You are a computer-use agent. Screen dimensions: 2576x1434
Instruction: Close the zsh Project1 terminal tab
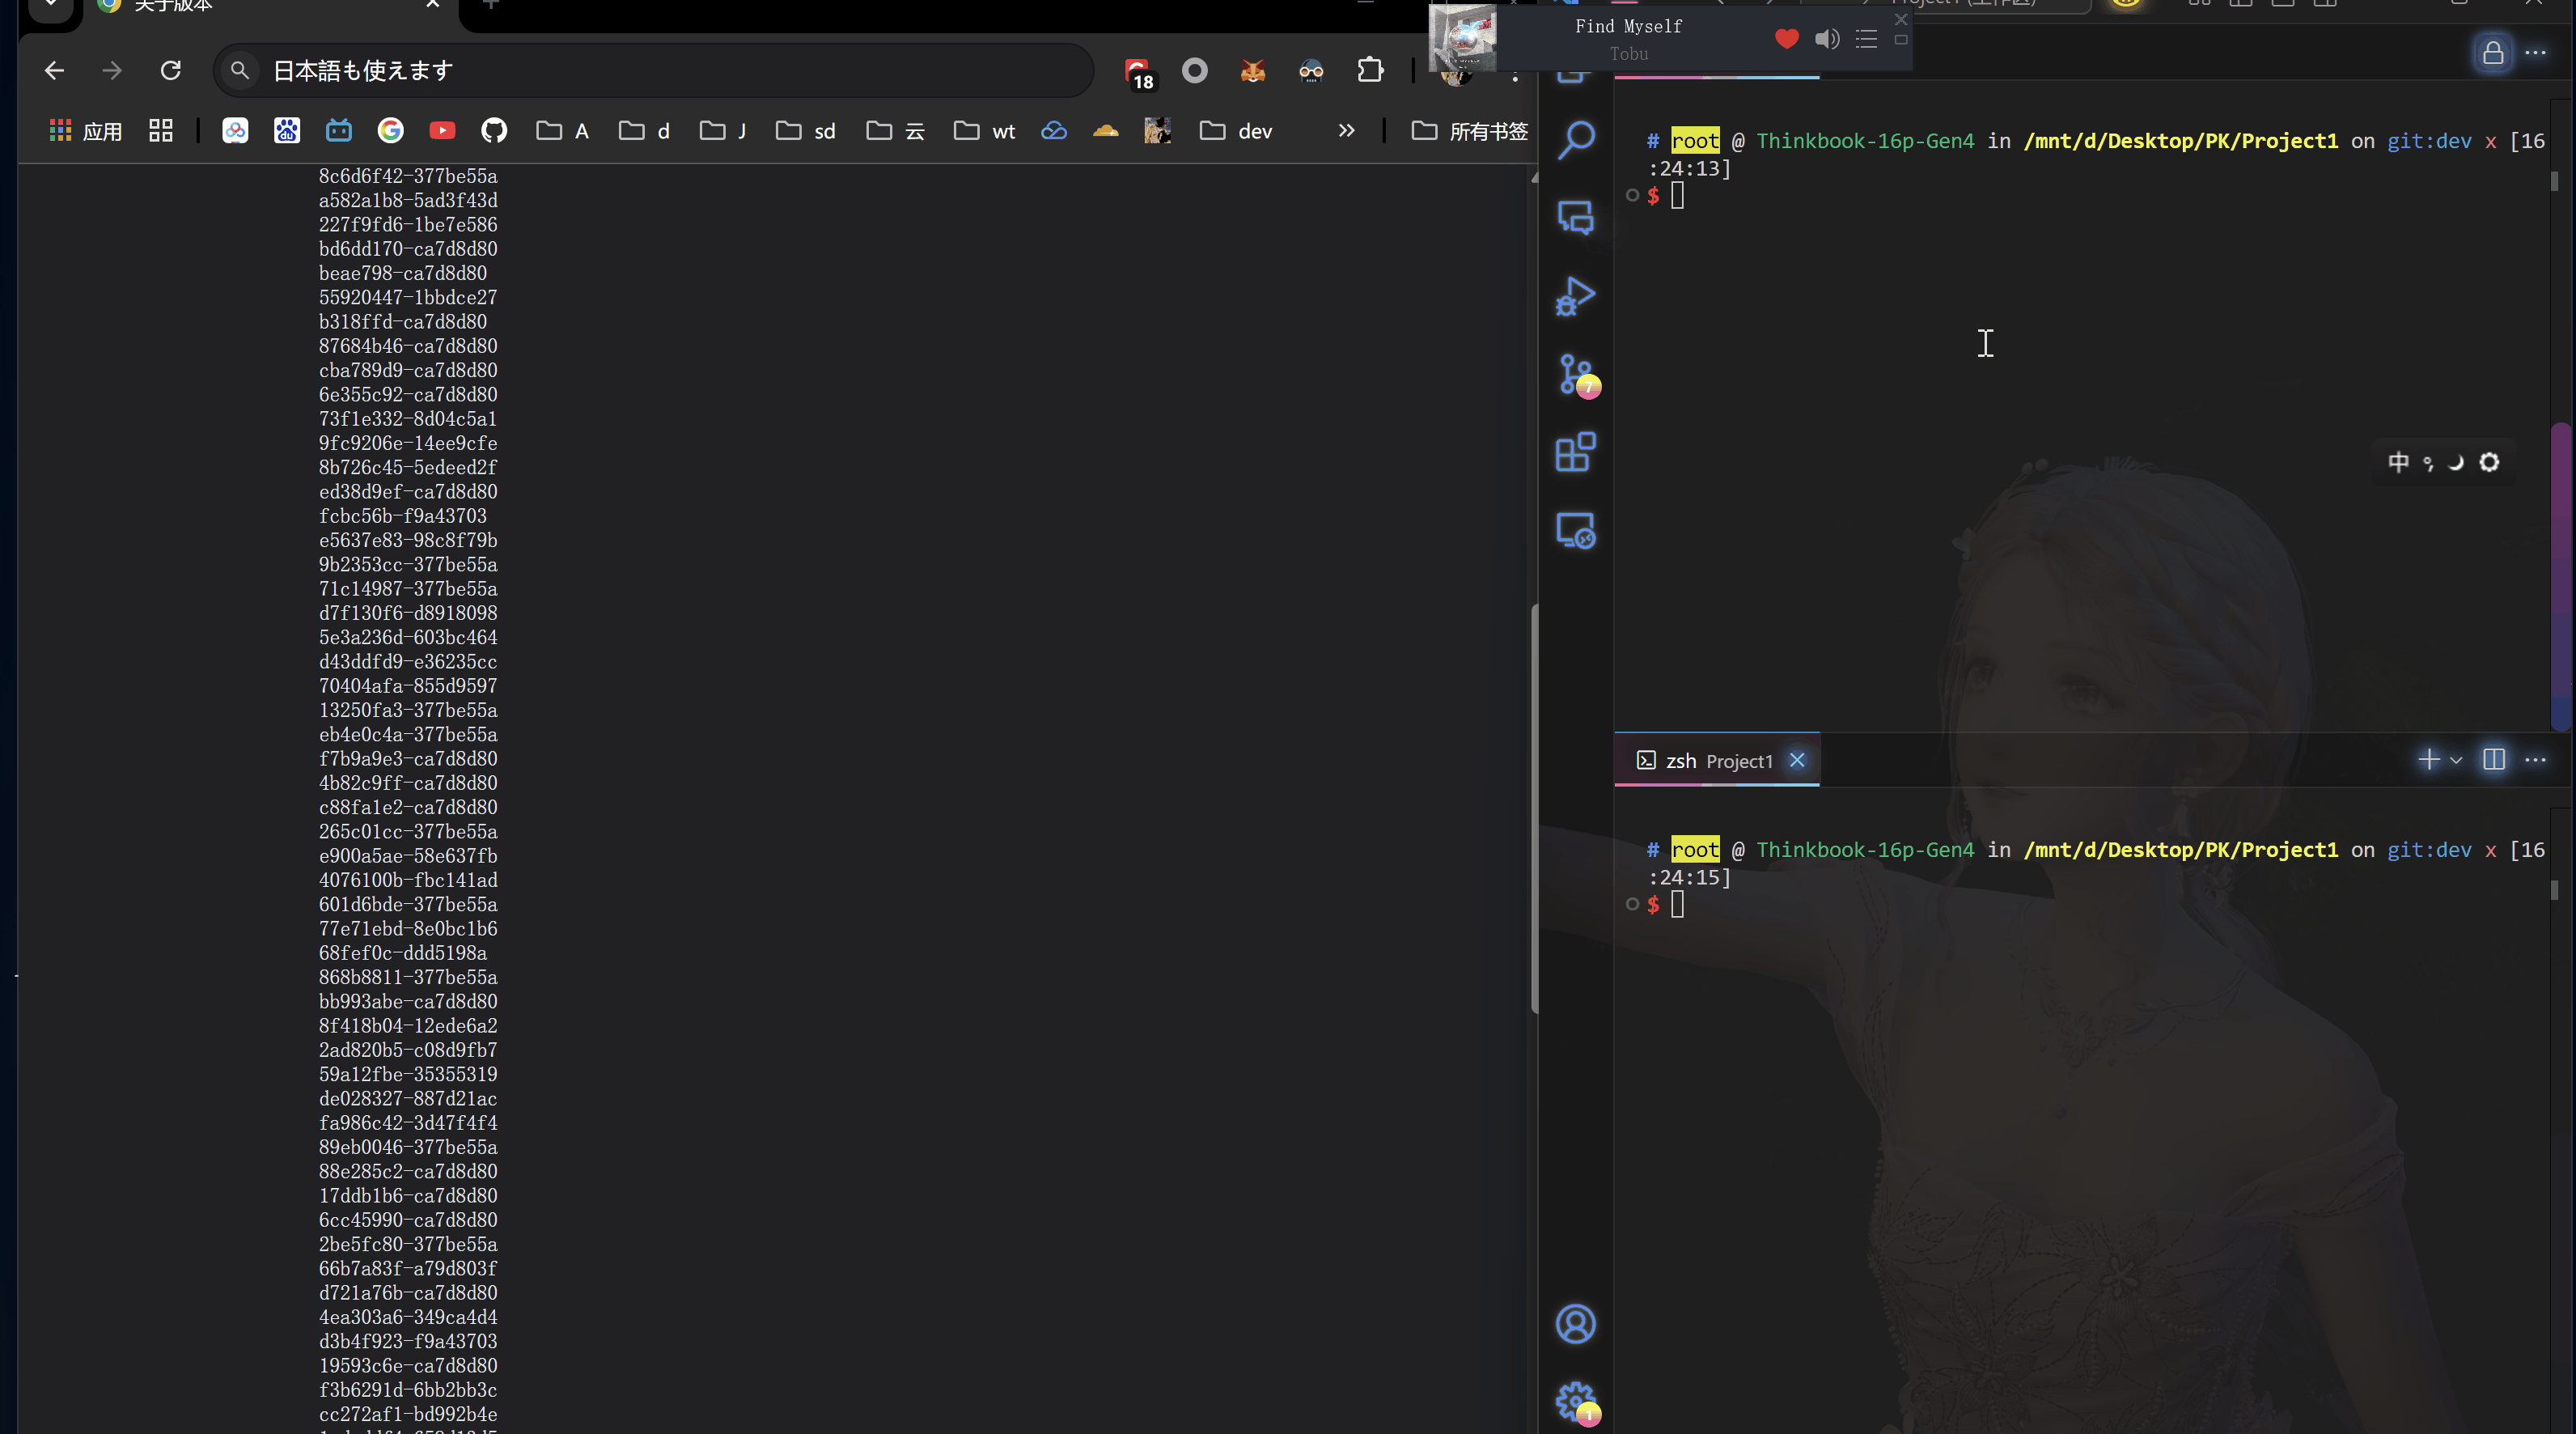(1797, 760)
